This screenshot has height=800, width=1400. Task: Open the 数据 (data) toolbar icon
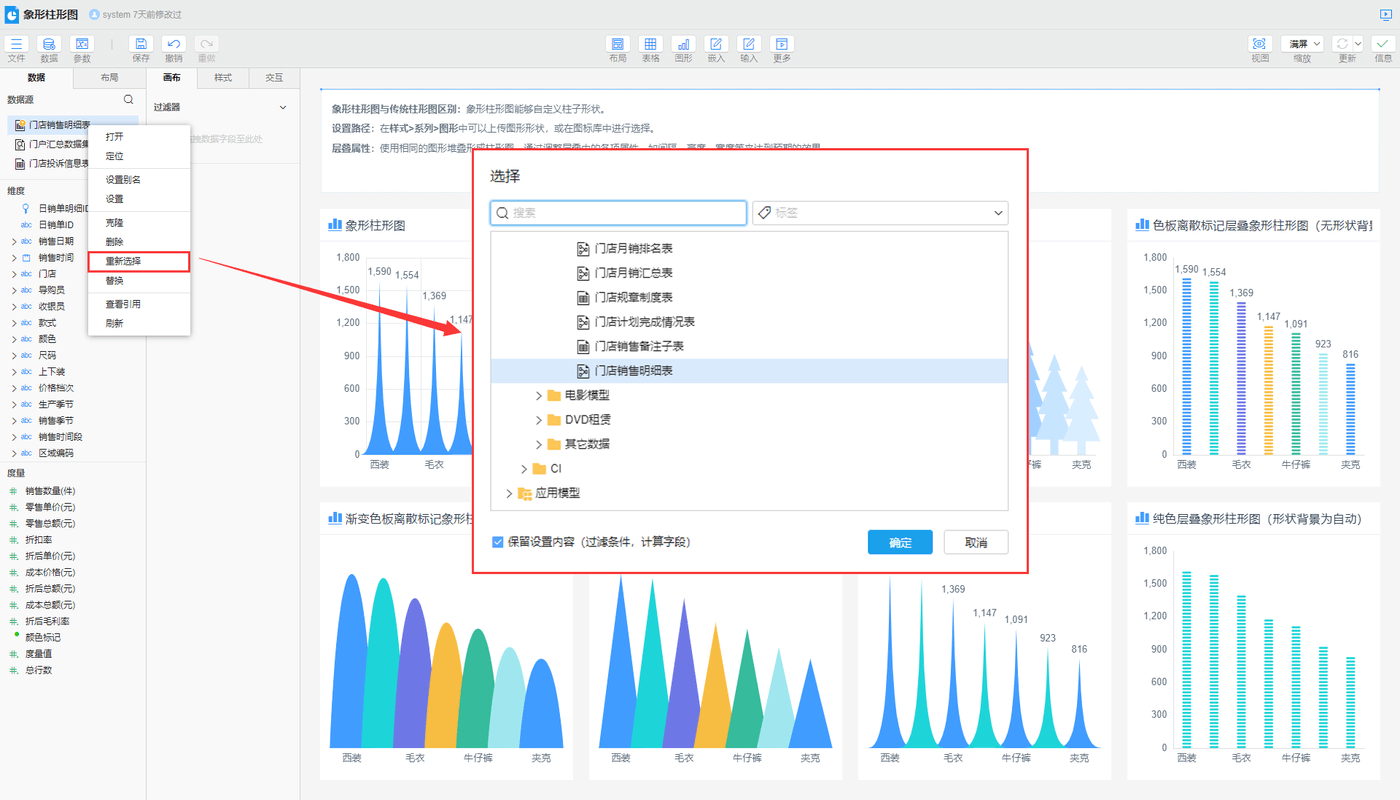[49, 45]
